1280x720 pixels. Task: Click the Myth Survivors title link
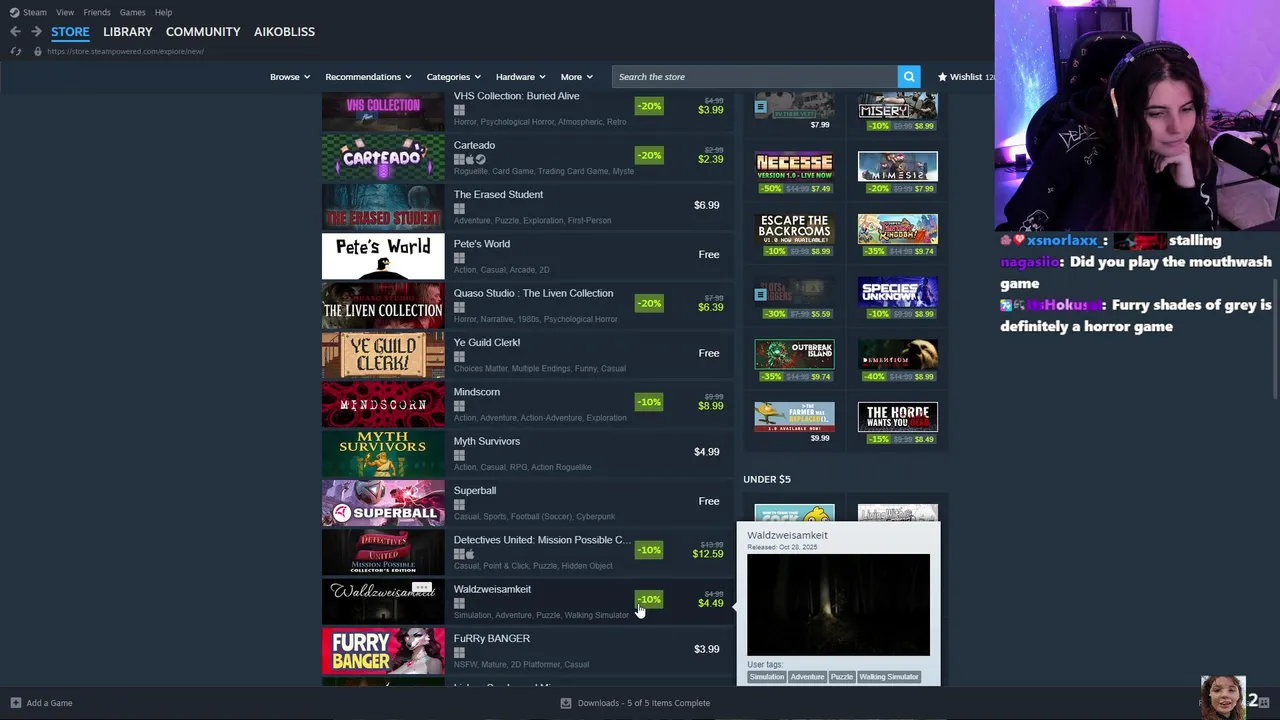tap(487, 441)
